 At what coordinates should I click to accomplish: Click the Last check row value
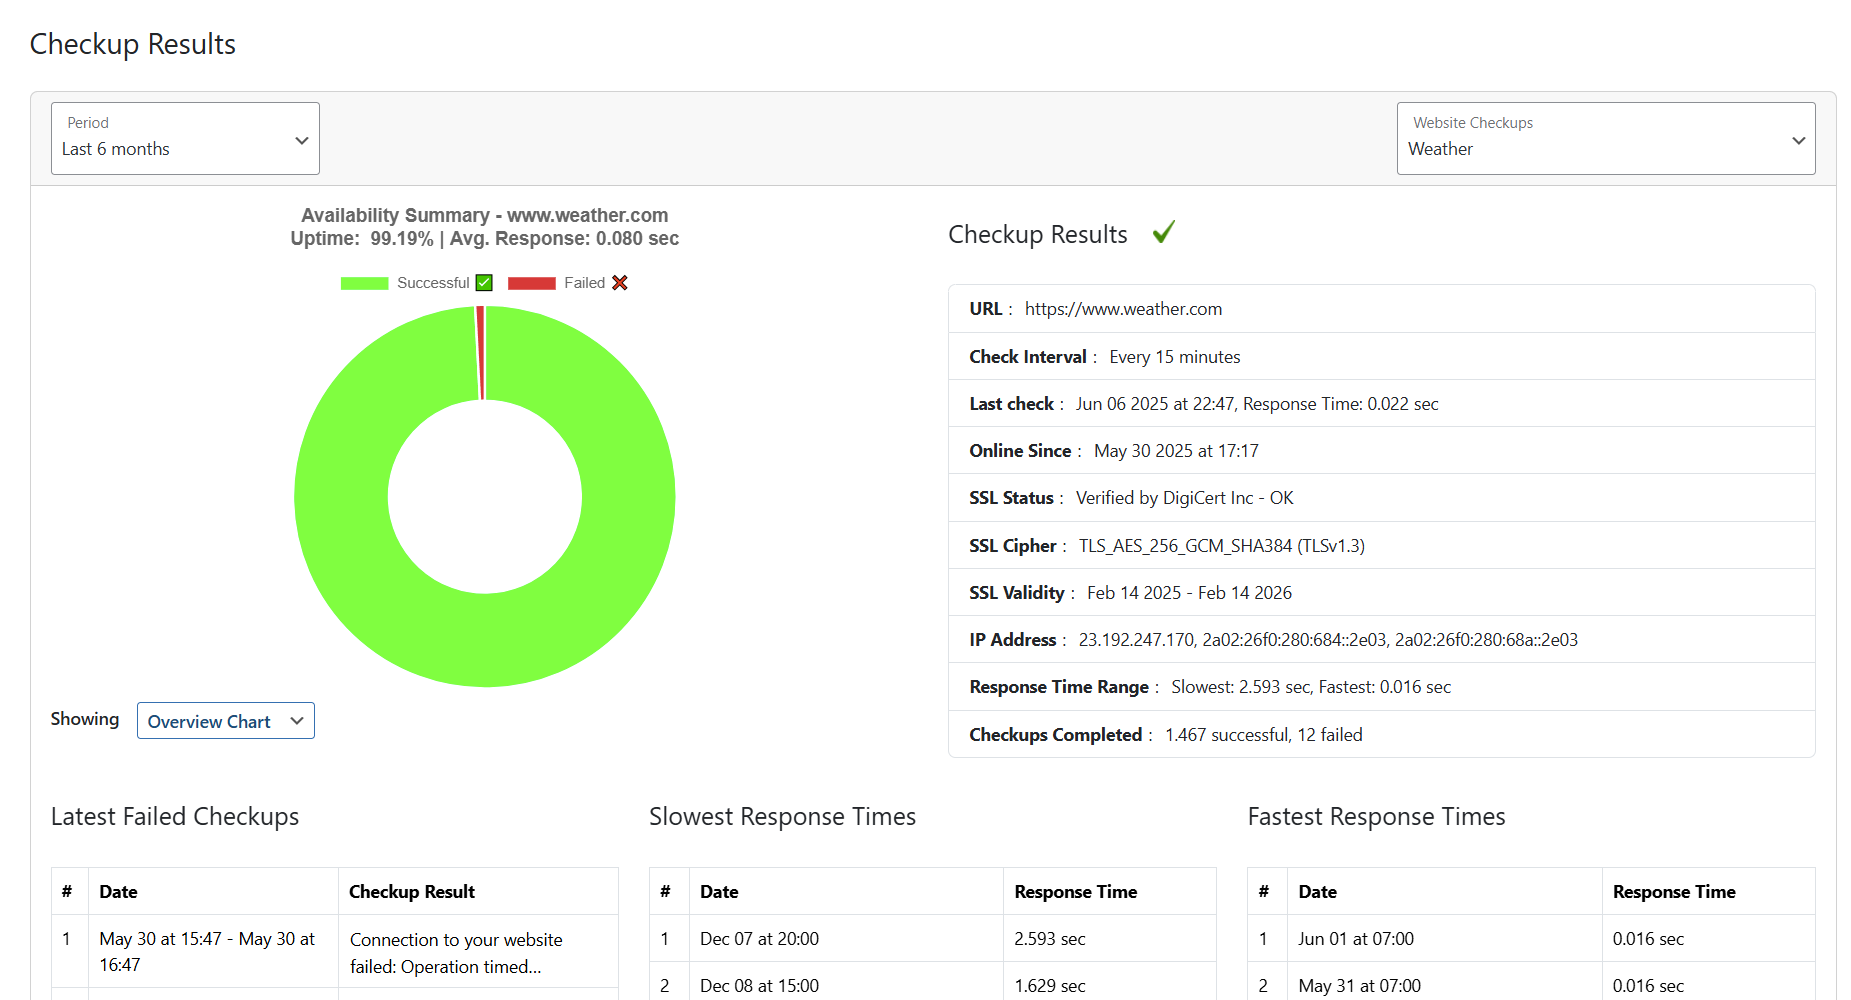tap(1257, 404)
